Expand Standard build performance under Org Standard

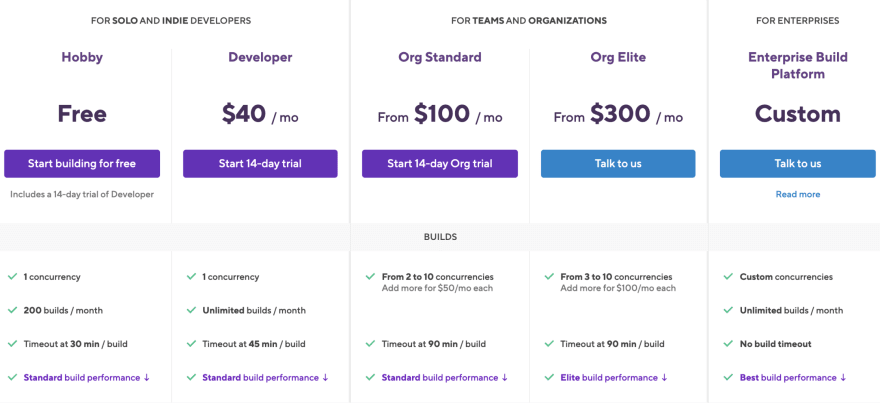click(444, 378)
